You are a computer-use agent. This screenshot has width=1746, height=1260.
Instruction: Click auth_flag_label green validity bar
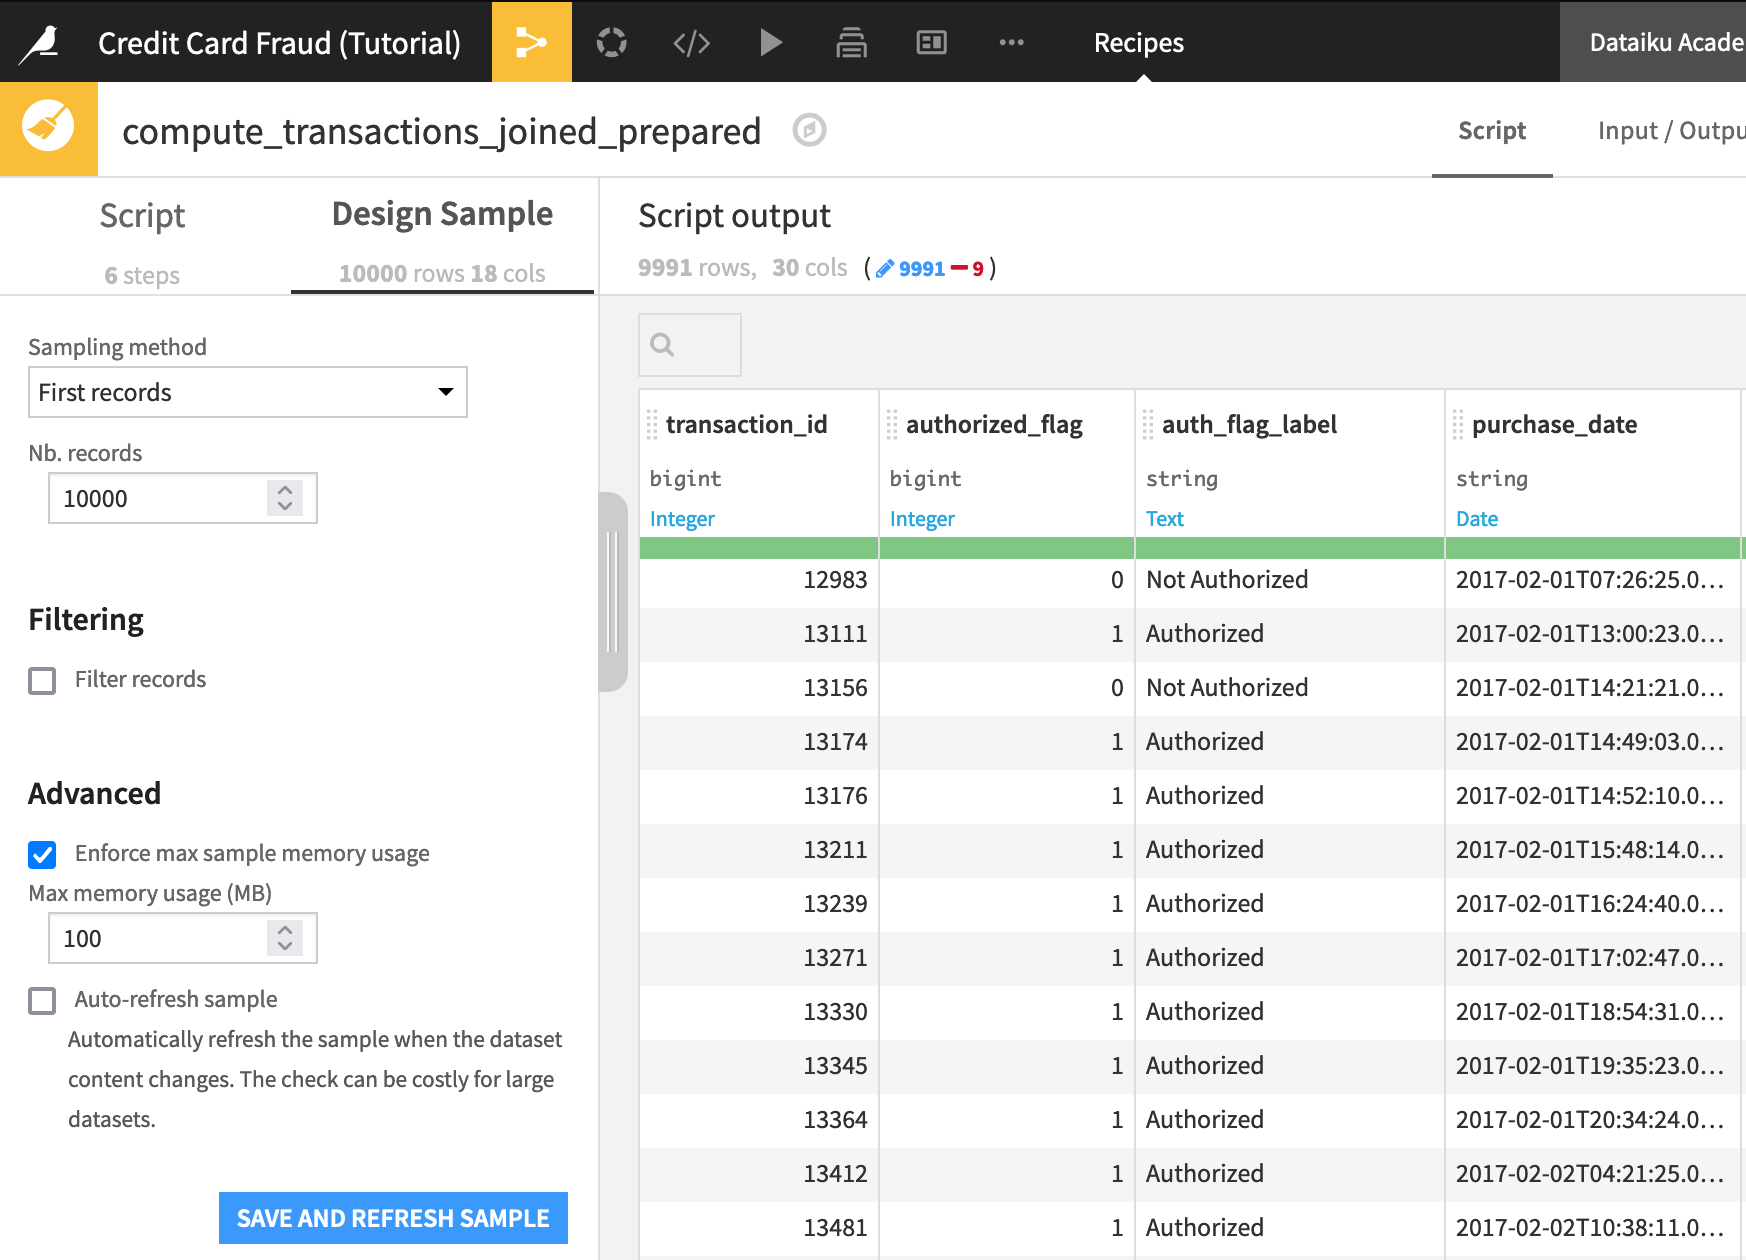click(x=1290, y=548)
